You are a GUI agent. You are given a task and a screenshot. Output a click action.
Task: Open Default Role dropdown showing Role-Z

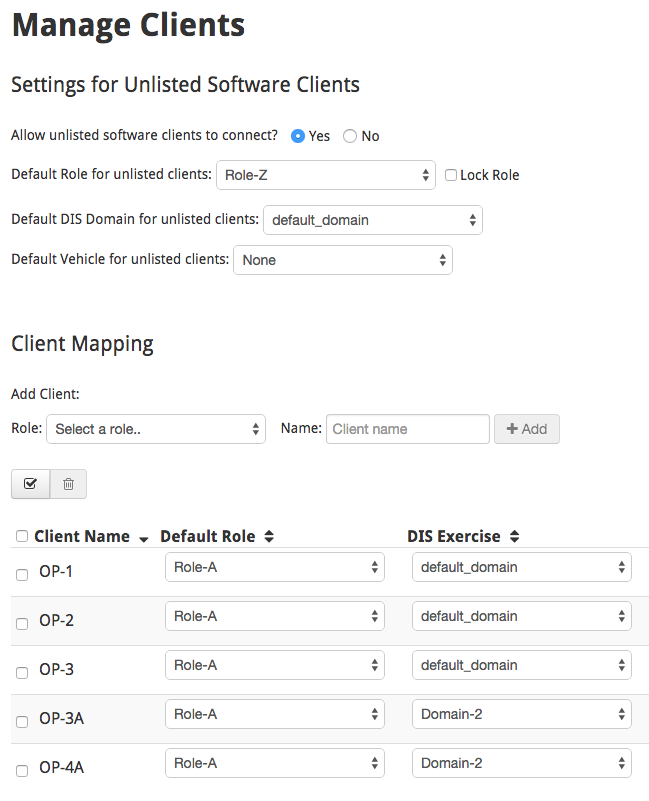pyautogui.click(x=326, y=175)
